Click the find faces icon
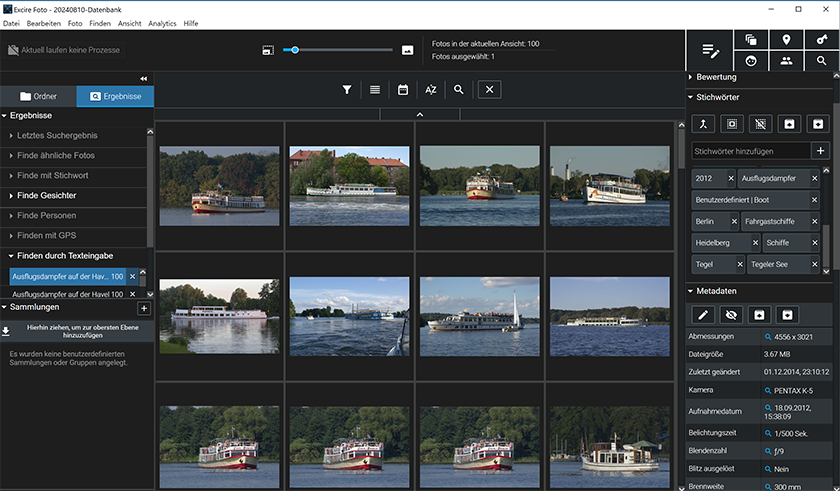This screenshot has height=491, width=840. tap(751, 61)
